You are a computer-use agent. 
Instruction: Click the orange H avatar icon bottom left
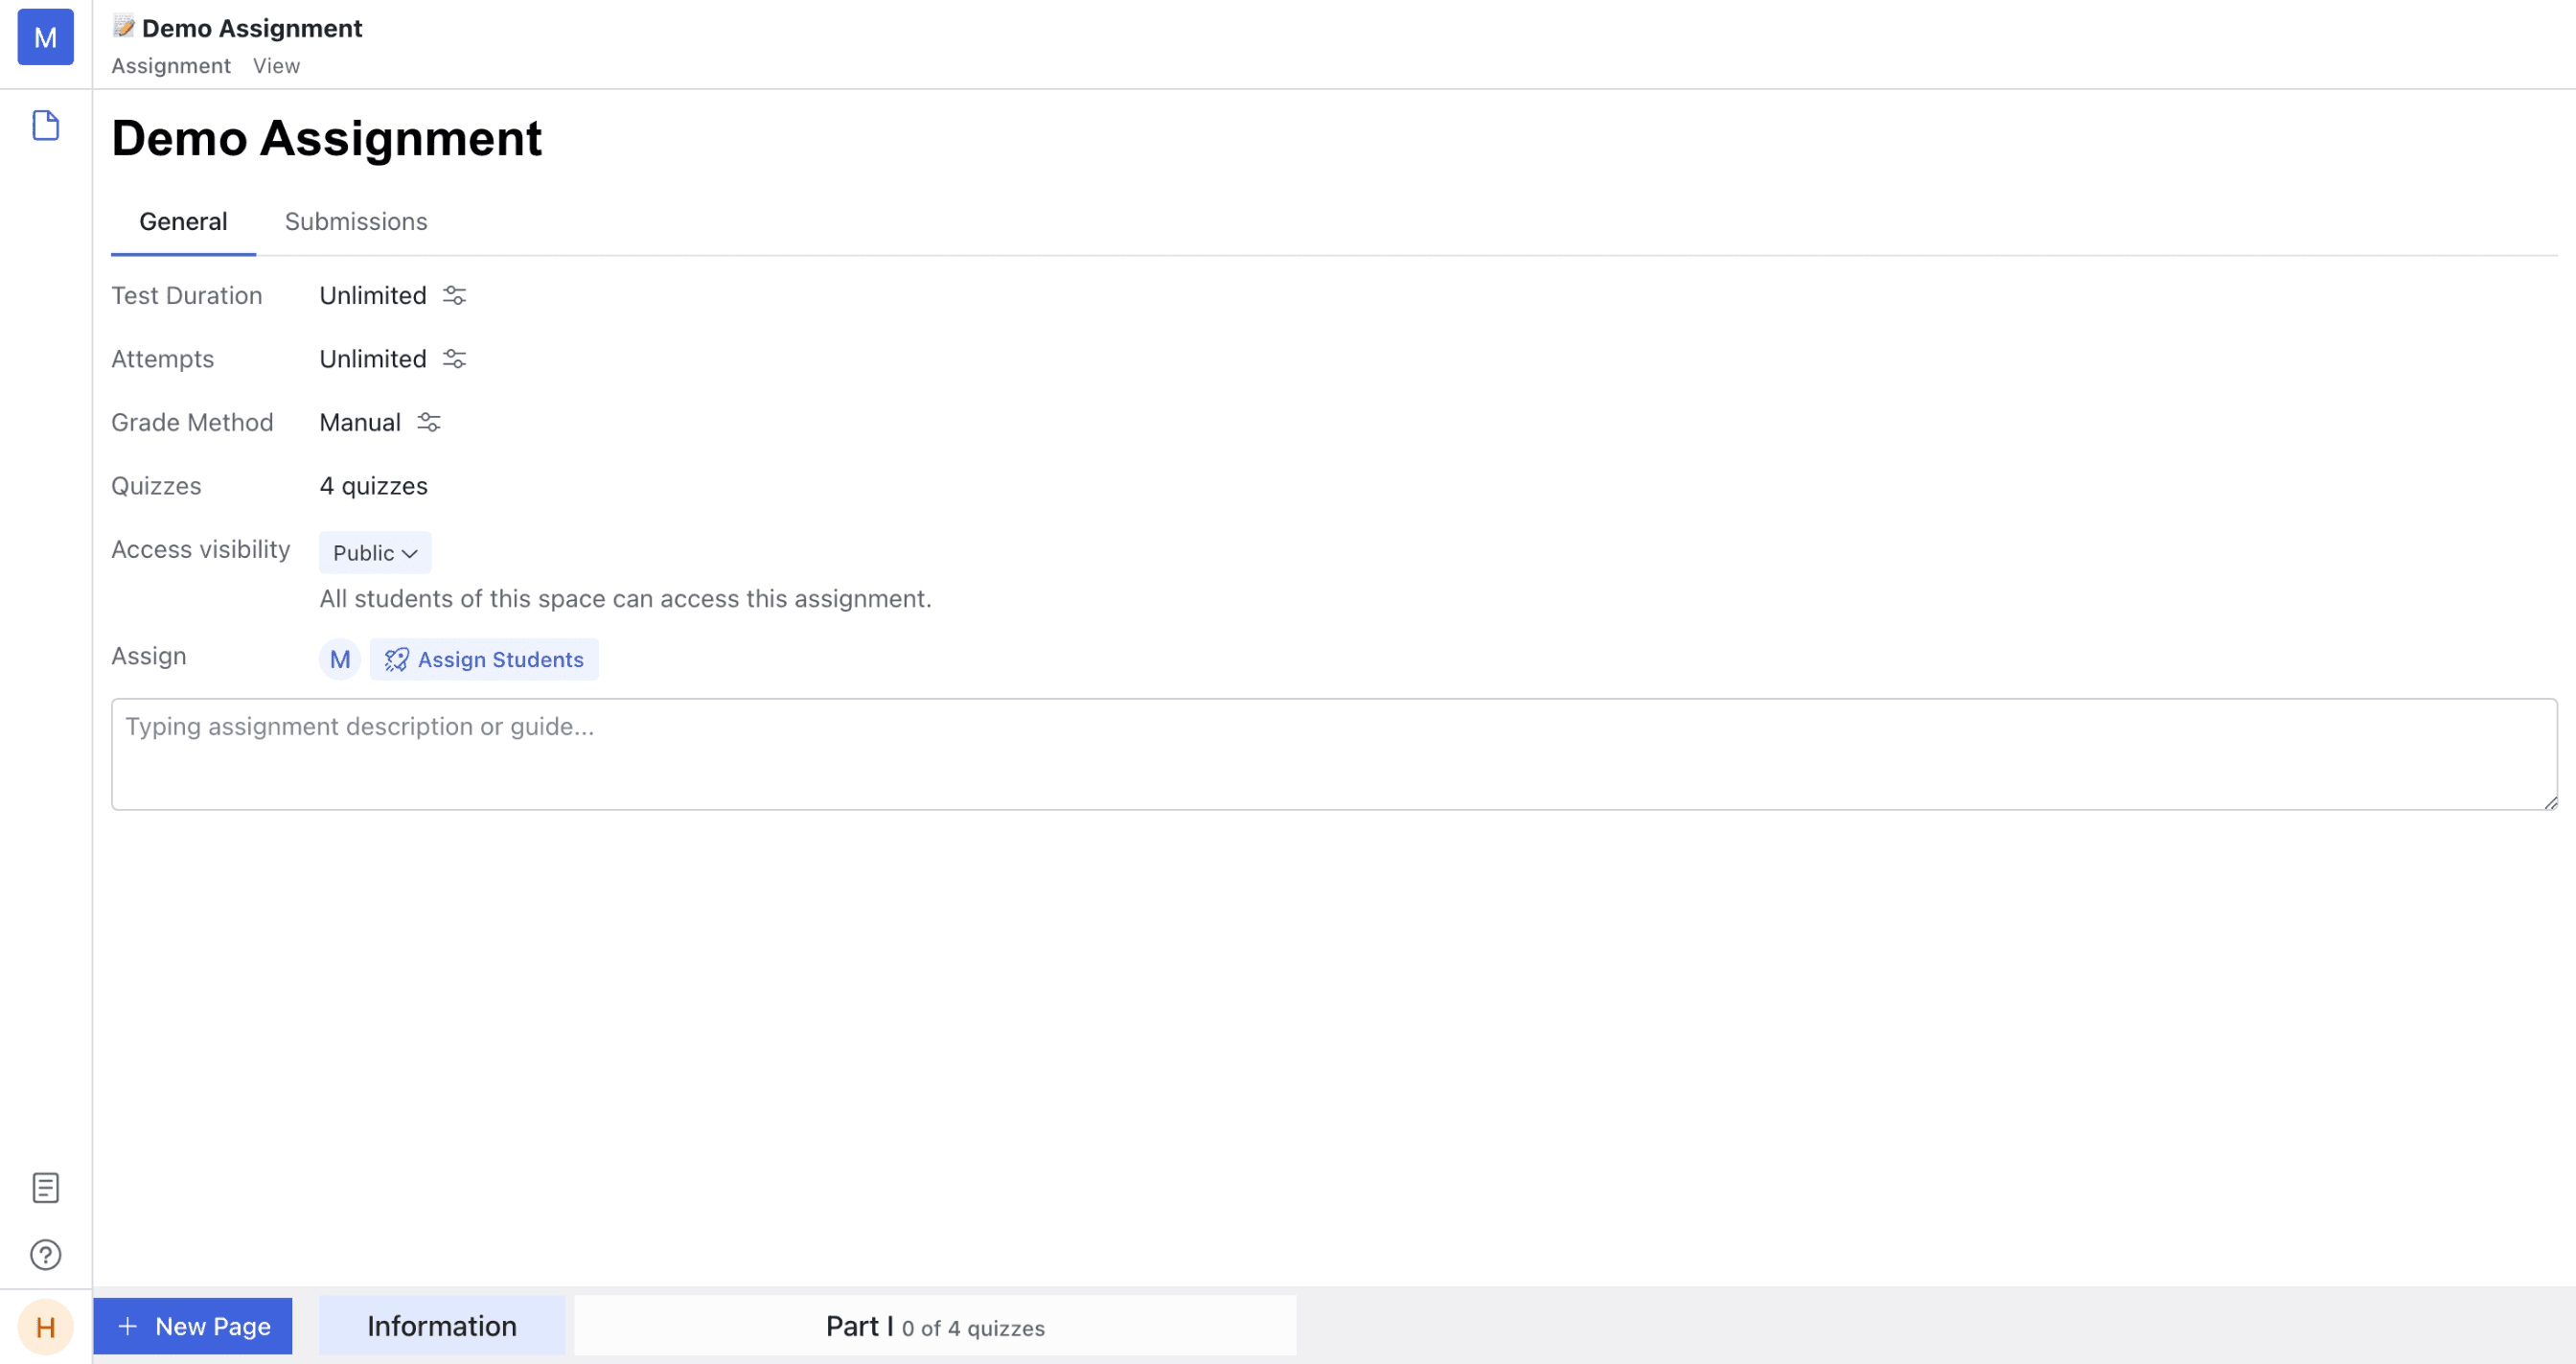pos(46,1327)
